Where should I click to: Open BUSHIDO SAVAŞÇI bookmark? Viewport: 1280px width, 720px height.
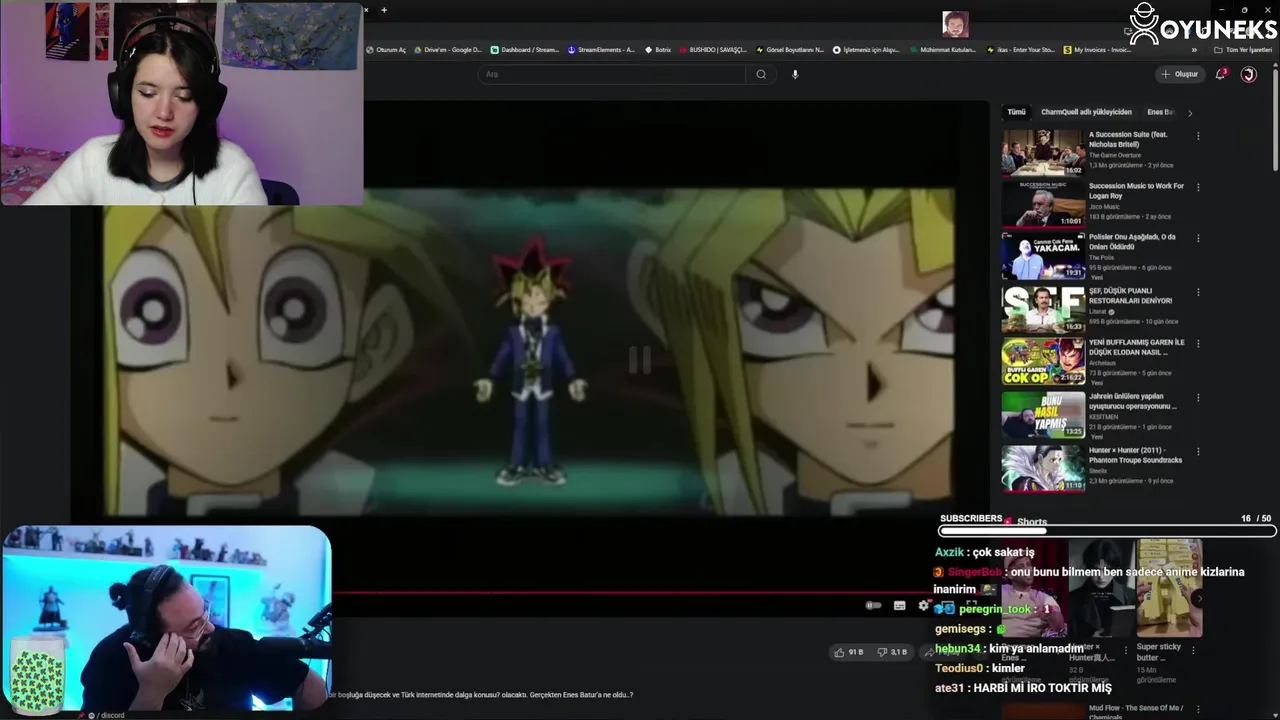point(713,49)
